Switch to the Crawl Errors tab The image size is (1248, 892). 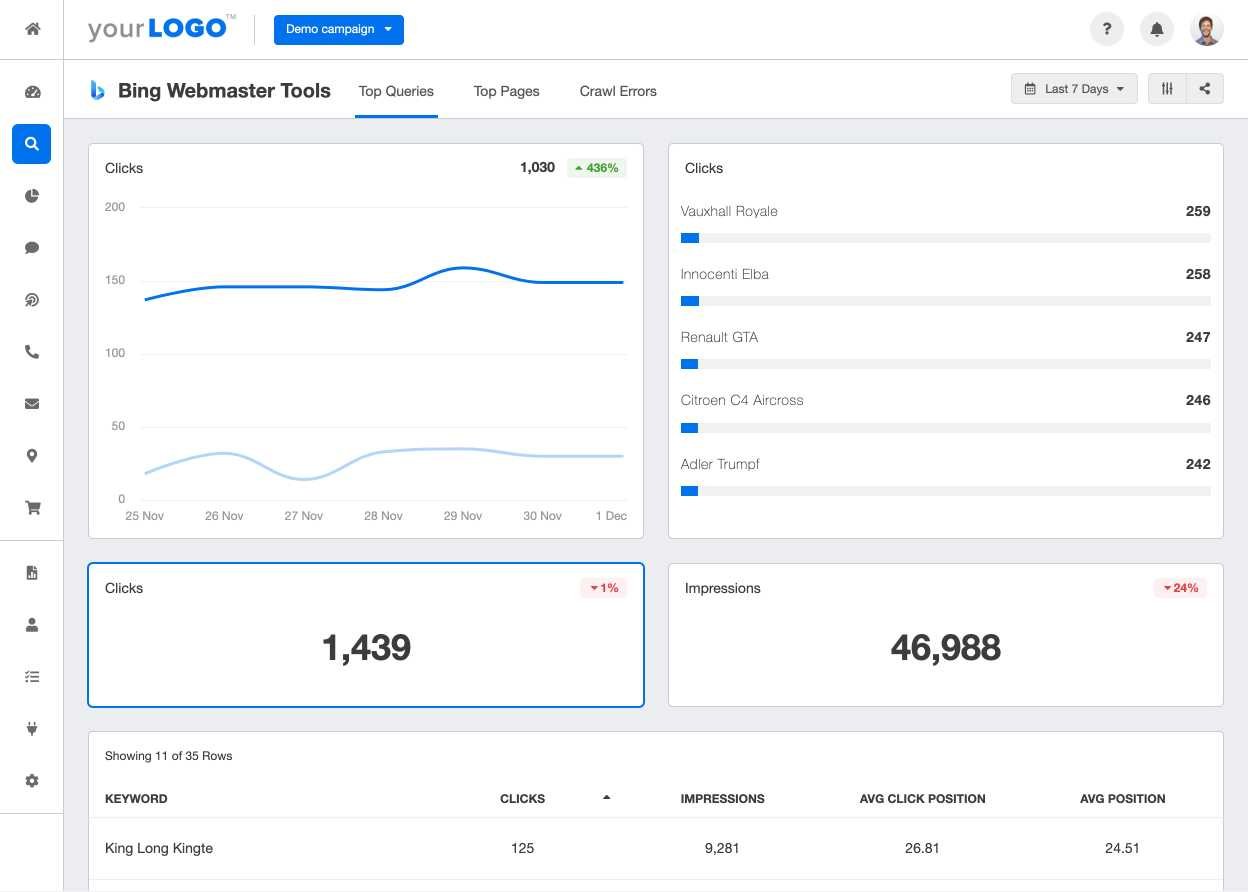tap(618, 91)
